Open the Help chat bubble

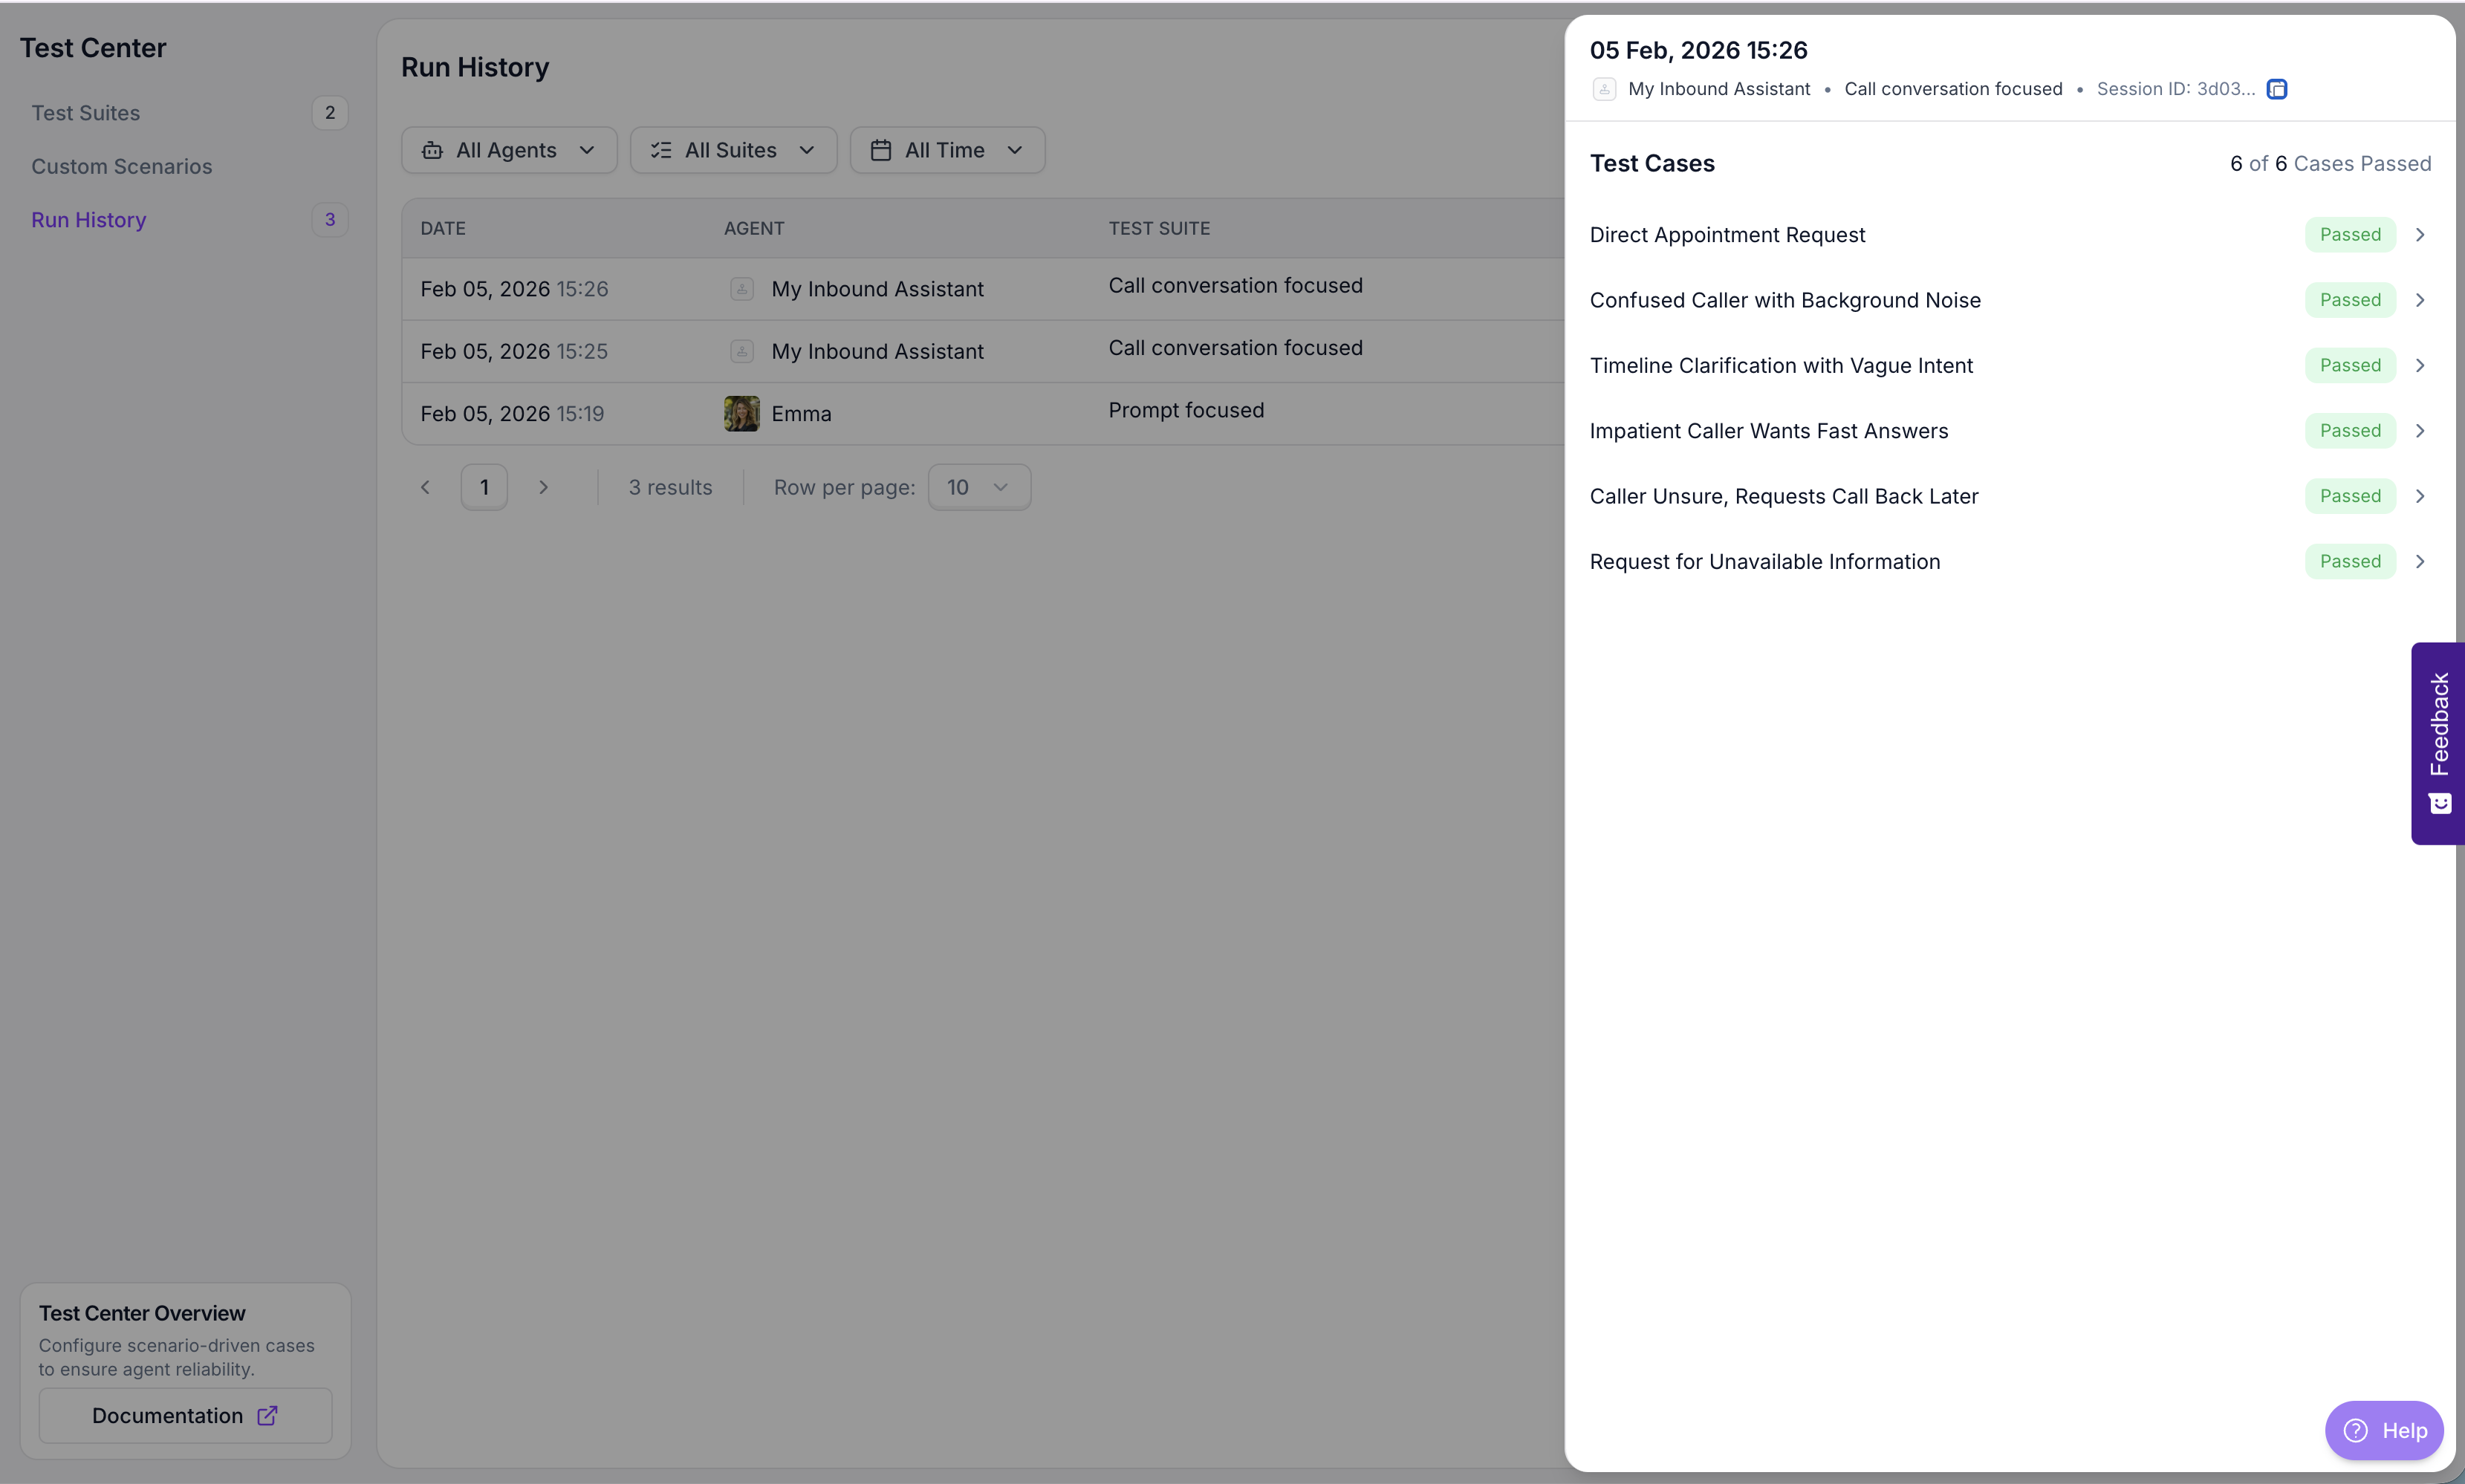[2384, 1430]
